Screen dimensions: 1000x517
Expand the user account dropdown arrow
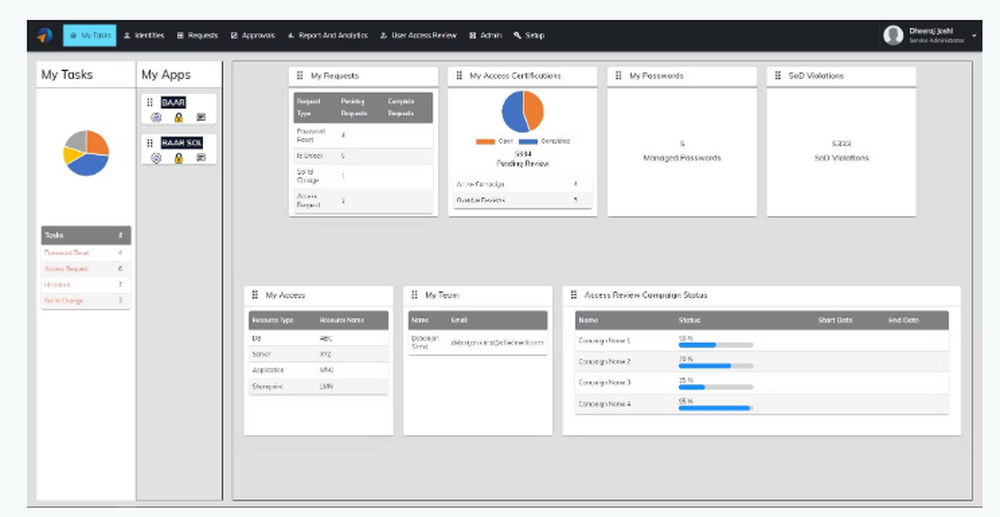tap(974, 36)
